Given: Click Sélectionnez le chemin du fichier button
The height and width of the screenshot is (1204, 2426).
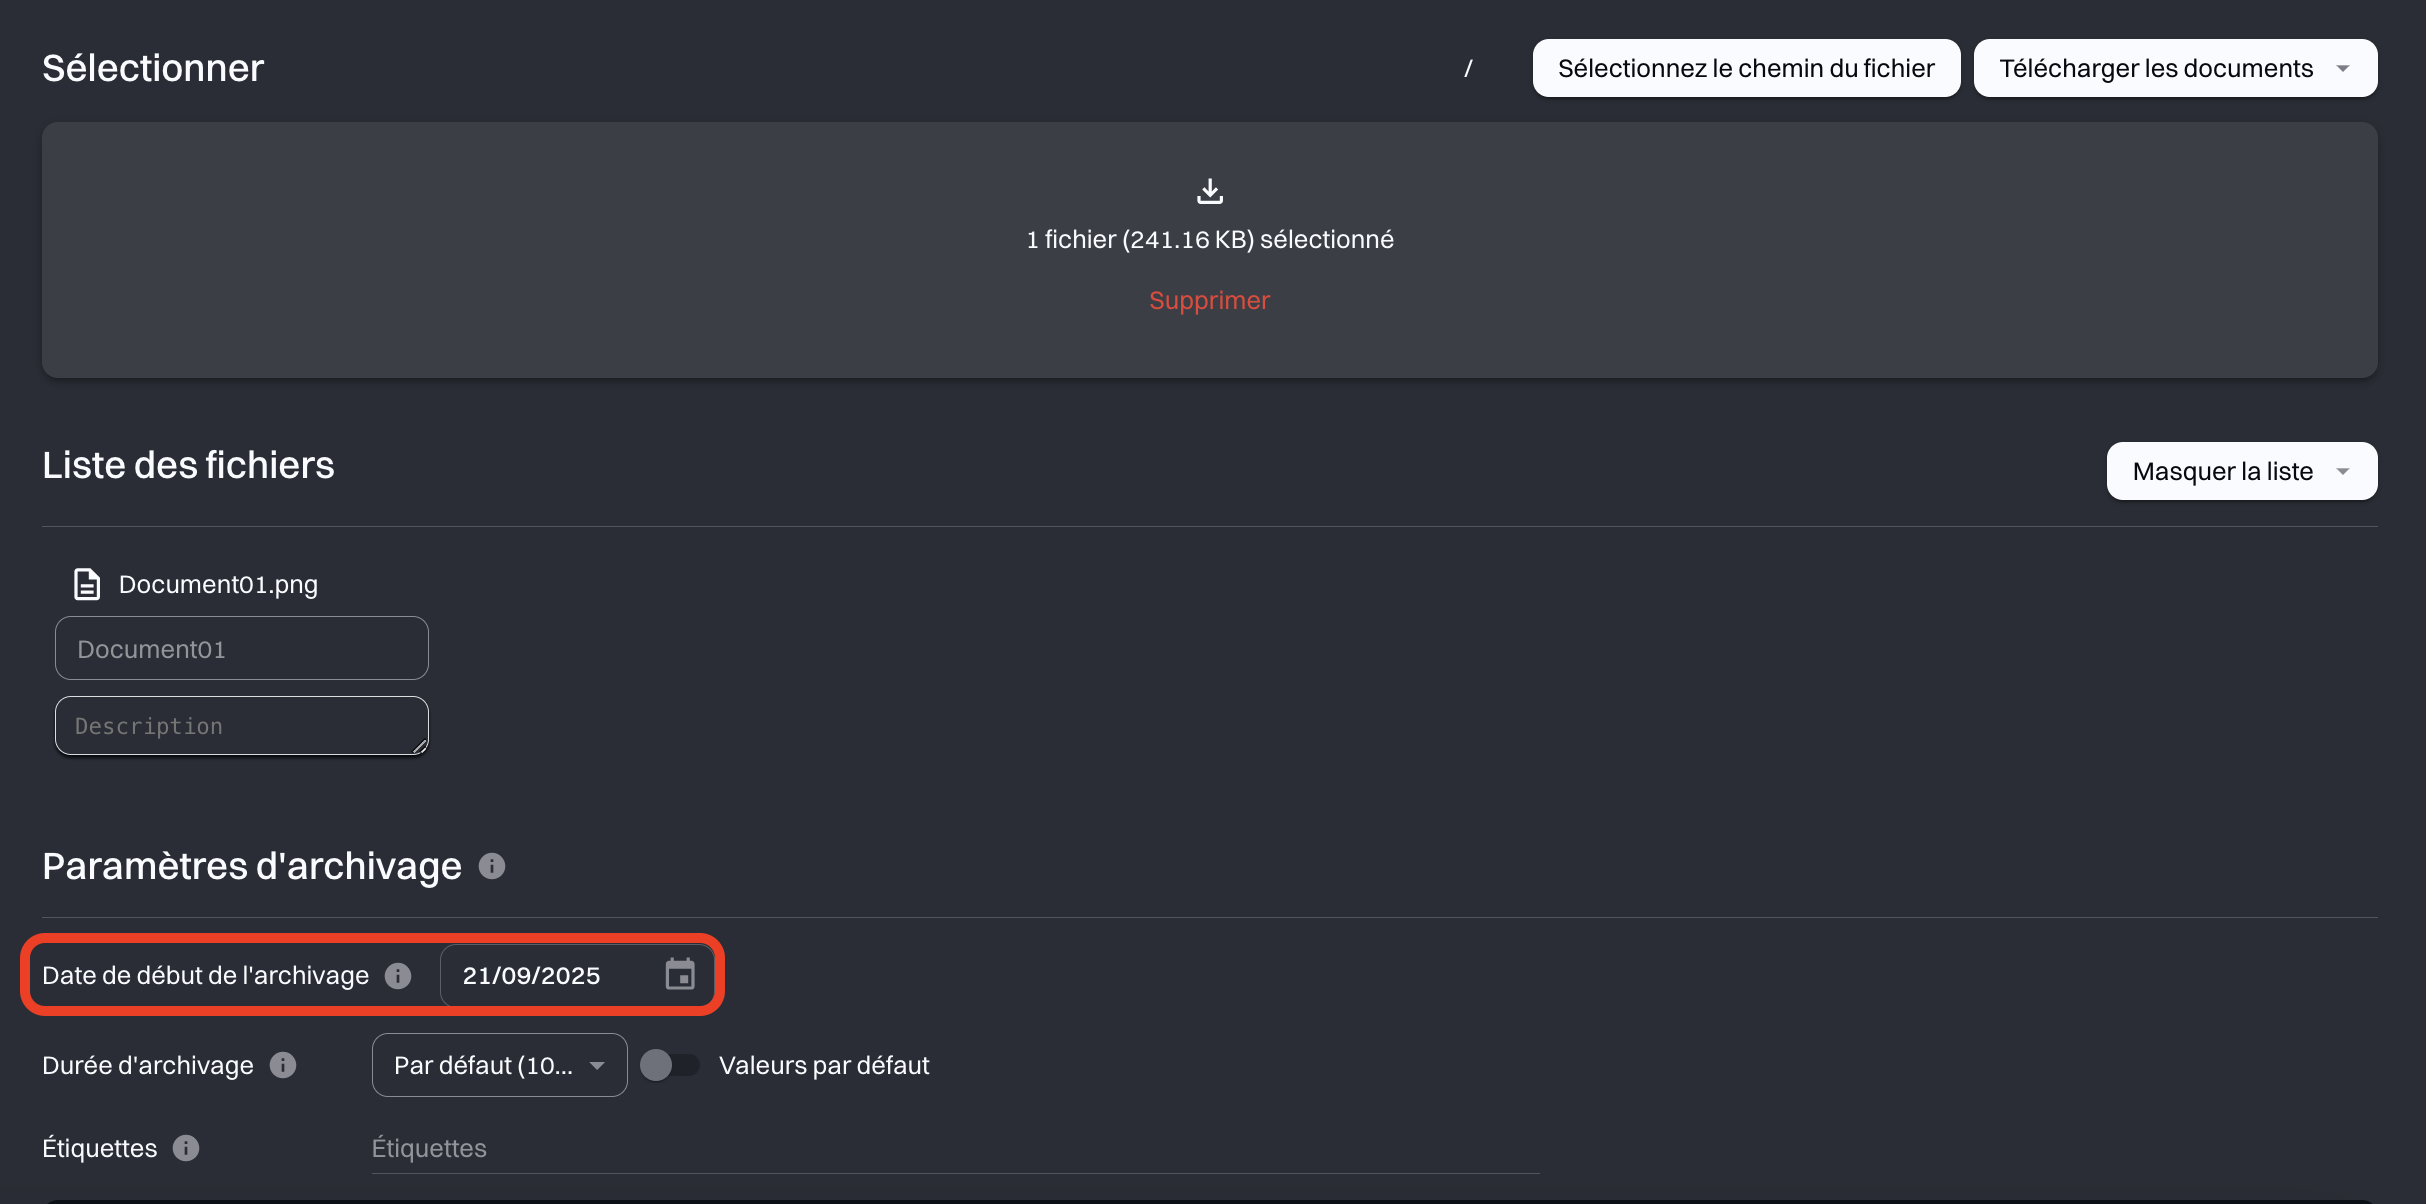Looking at the screenshot, I should point(1746,68).
